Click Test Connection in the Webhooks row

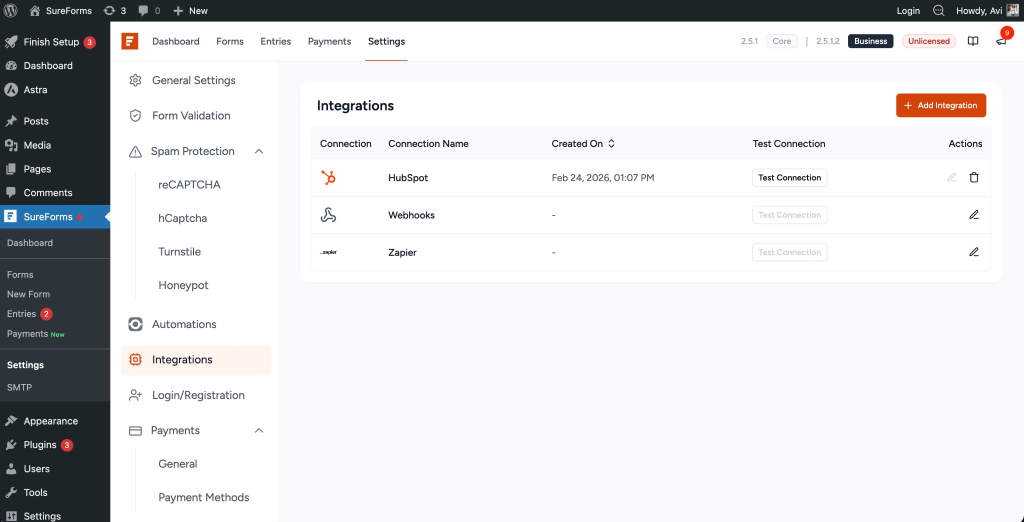click(x=790, y=215)
